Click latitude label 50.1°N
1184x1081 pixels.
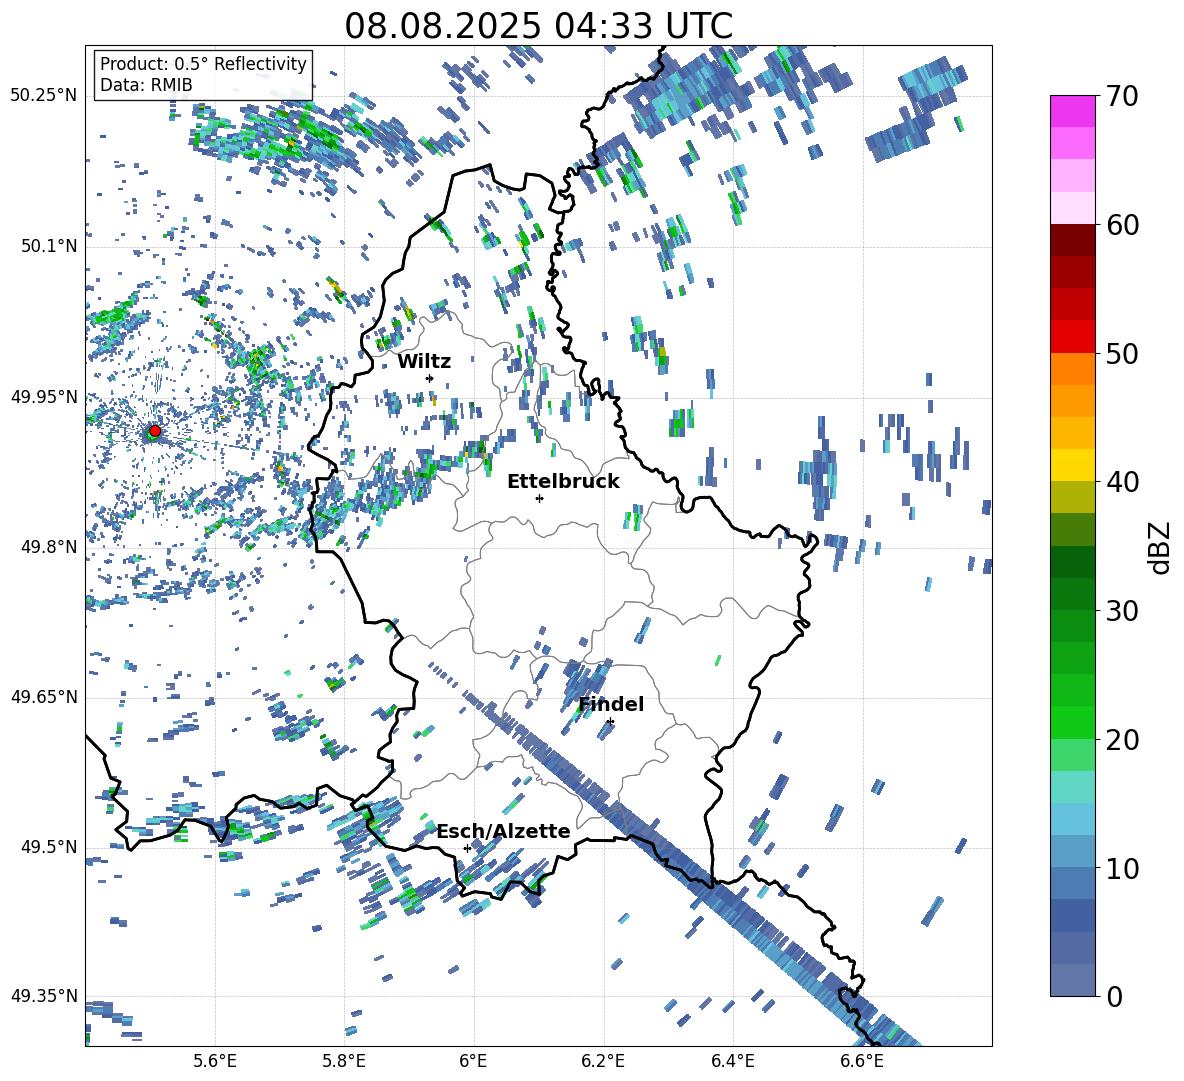[x=48, y=246]
